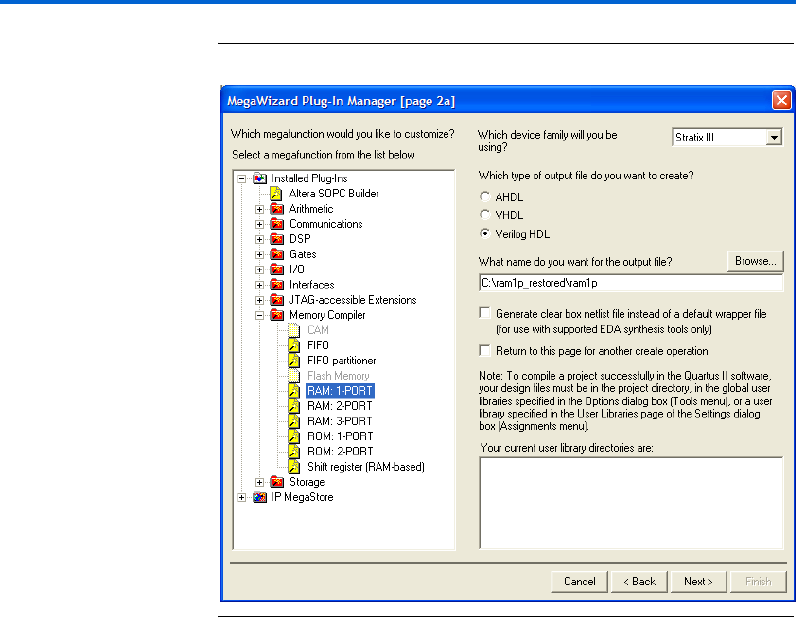Image resolution: width=796 pixels, height=618 pixels.
Task: Click the FIFO partitioner icon
Action: [294, 361]
